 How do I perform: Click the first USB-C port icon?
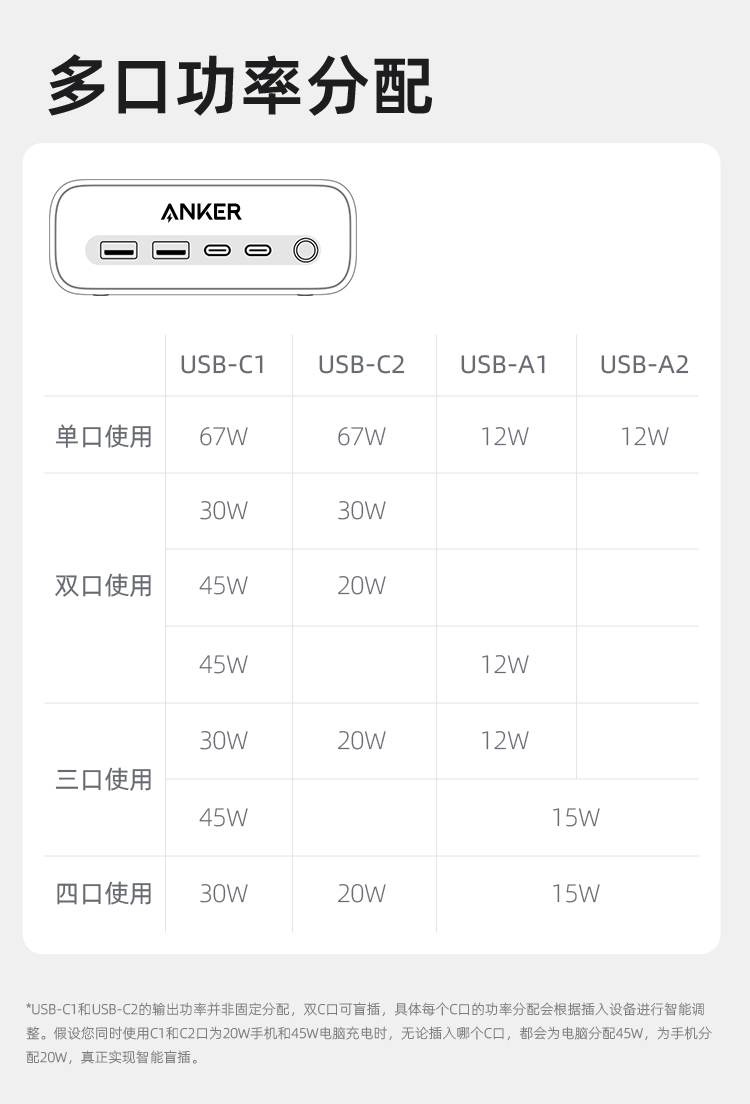[217, 250]
